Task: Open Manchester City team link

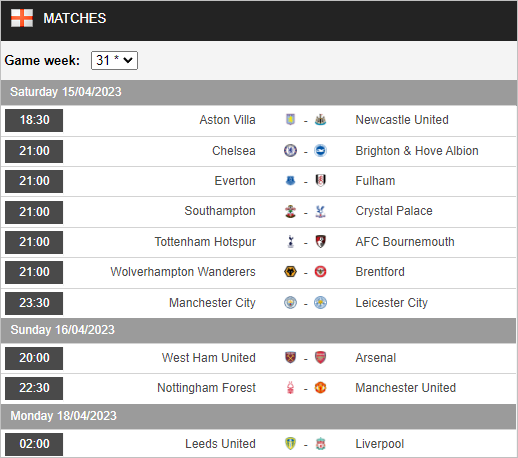Action: [212, 303]
